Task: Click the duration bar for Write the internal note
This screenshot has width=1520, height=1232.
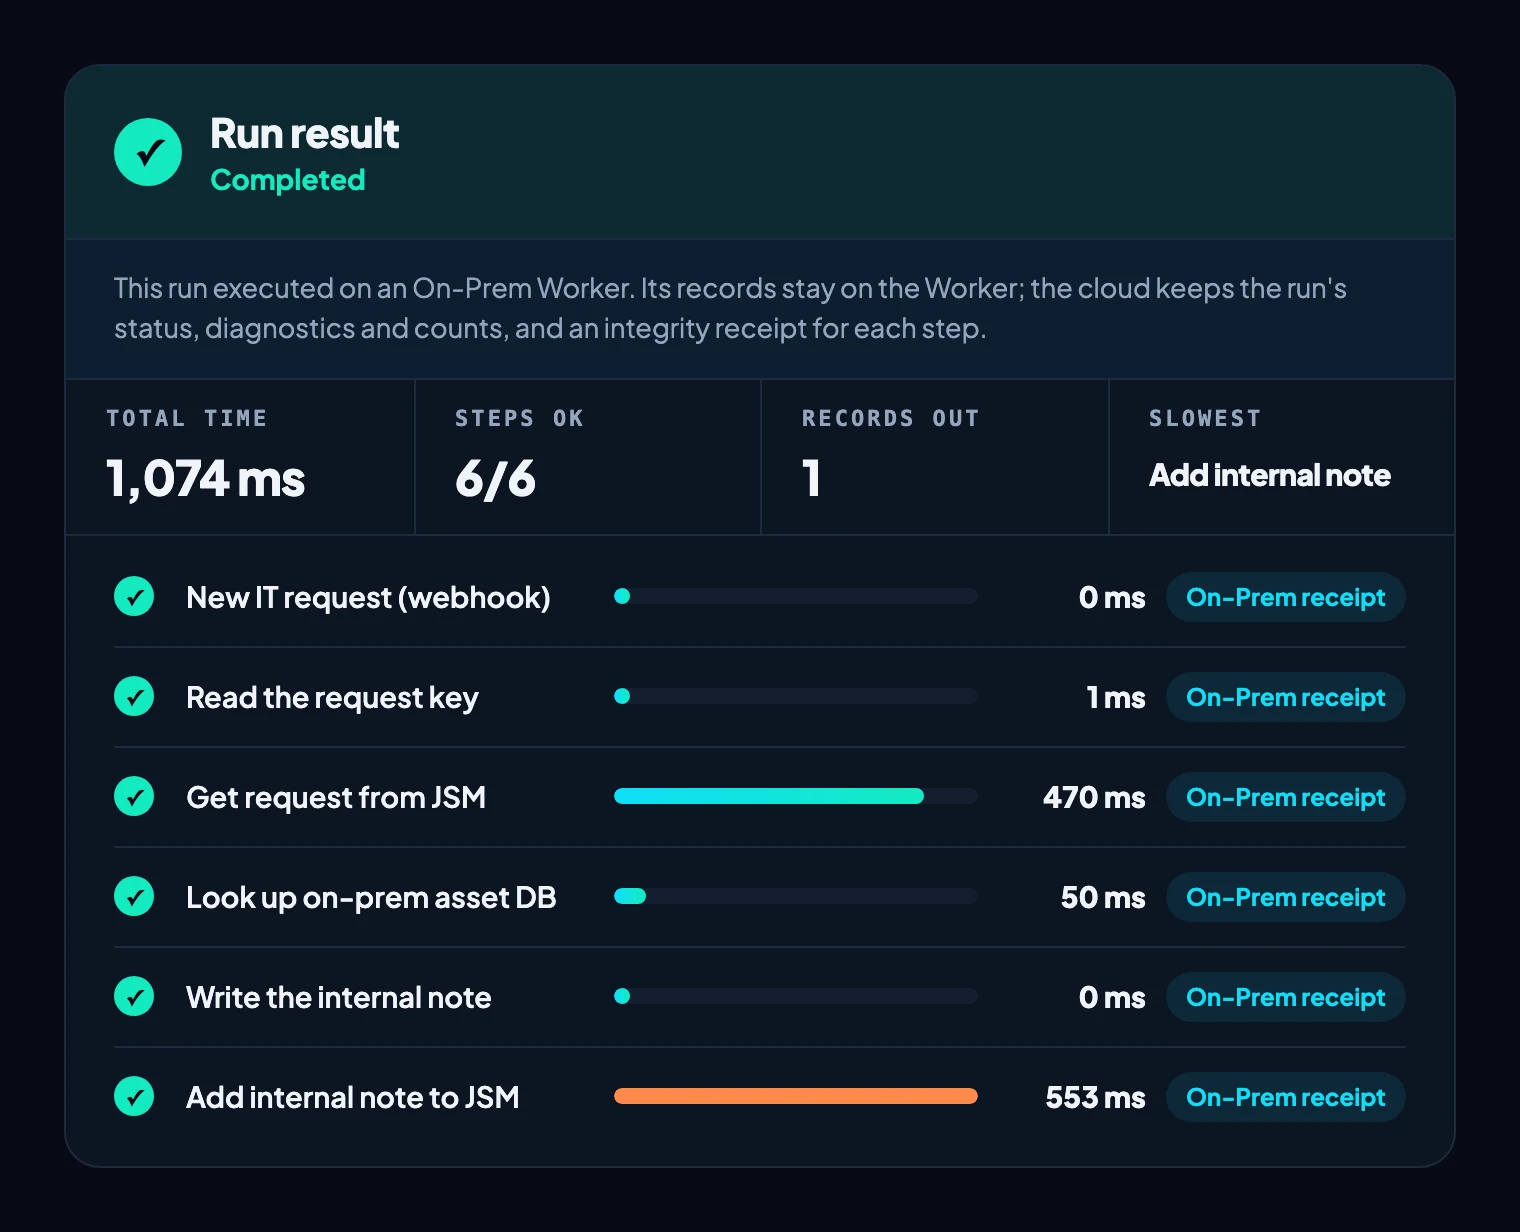Action: 796,996
